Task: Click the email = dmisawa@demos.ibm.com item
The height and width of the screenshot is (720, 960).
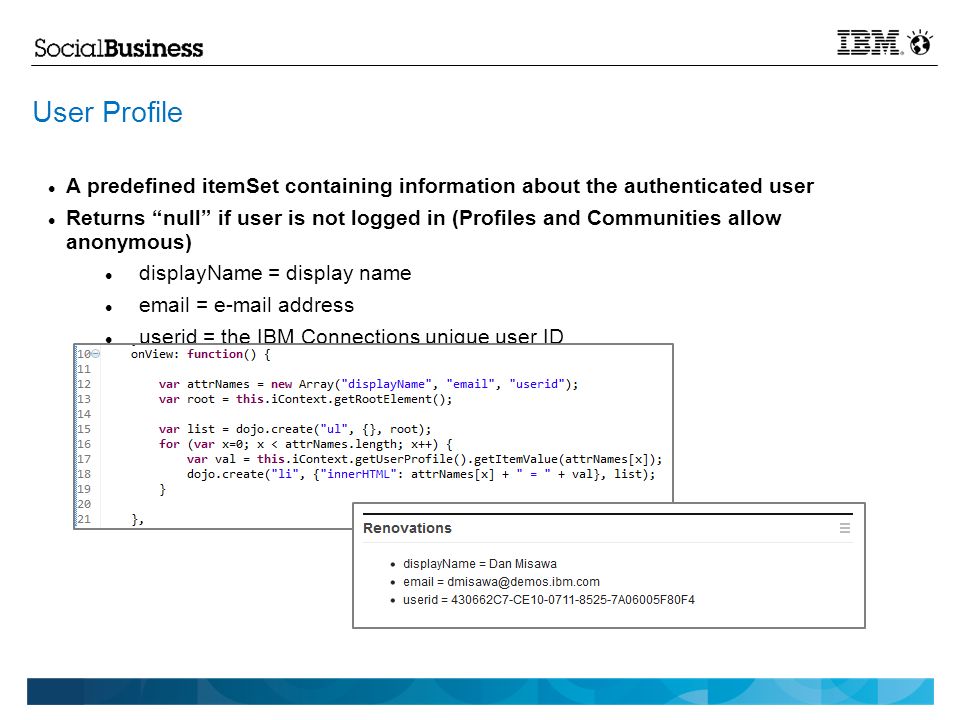Action: pos(501,582)
